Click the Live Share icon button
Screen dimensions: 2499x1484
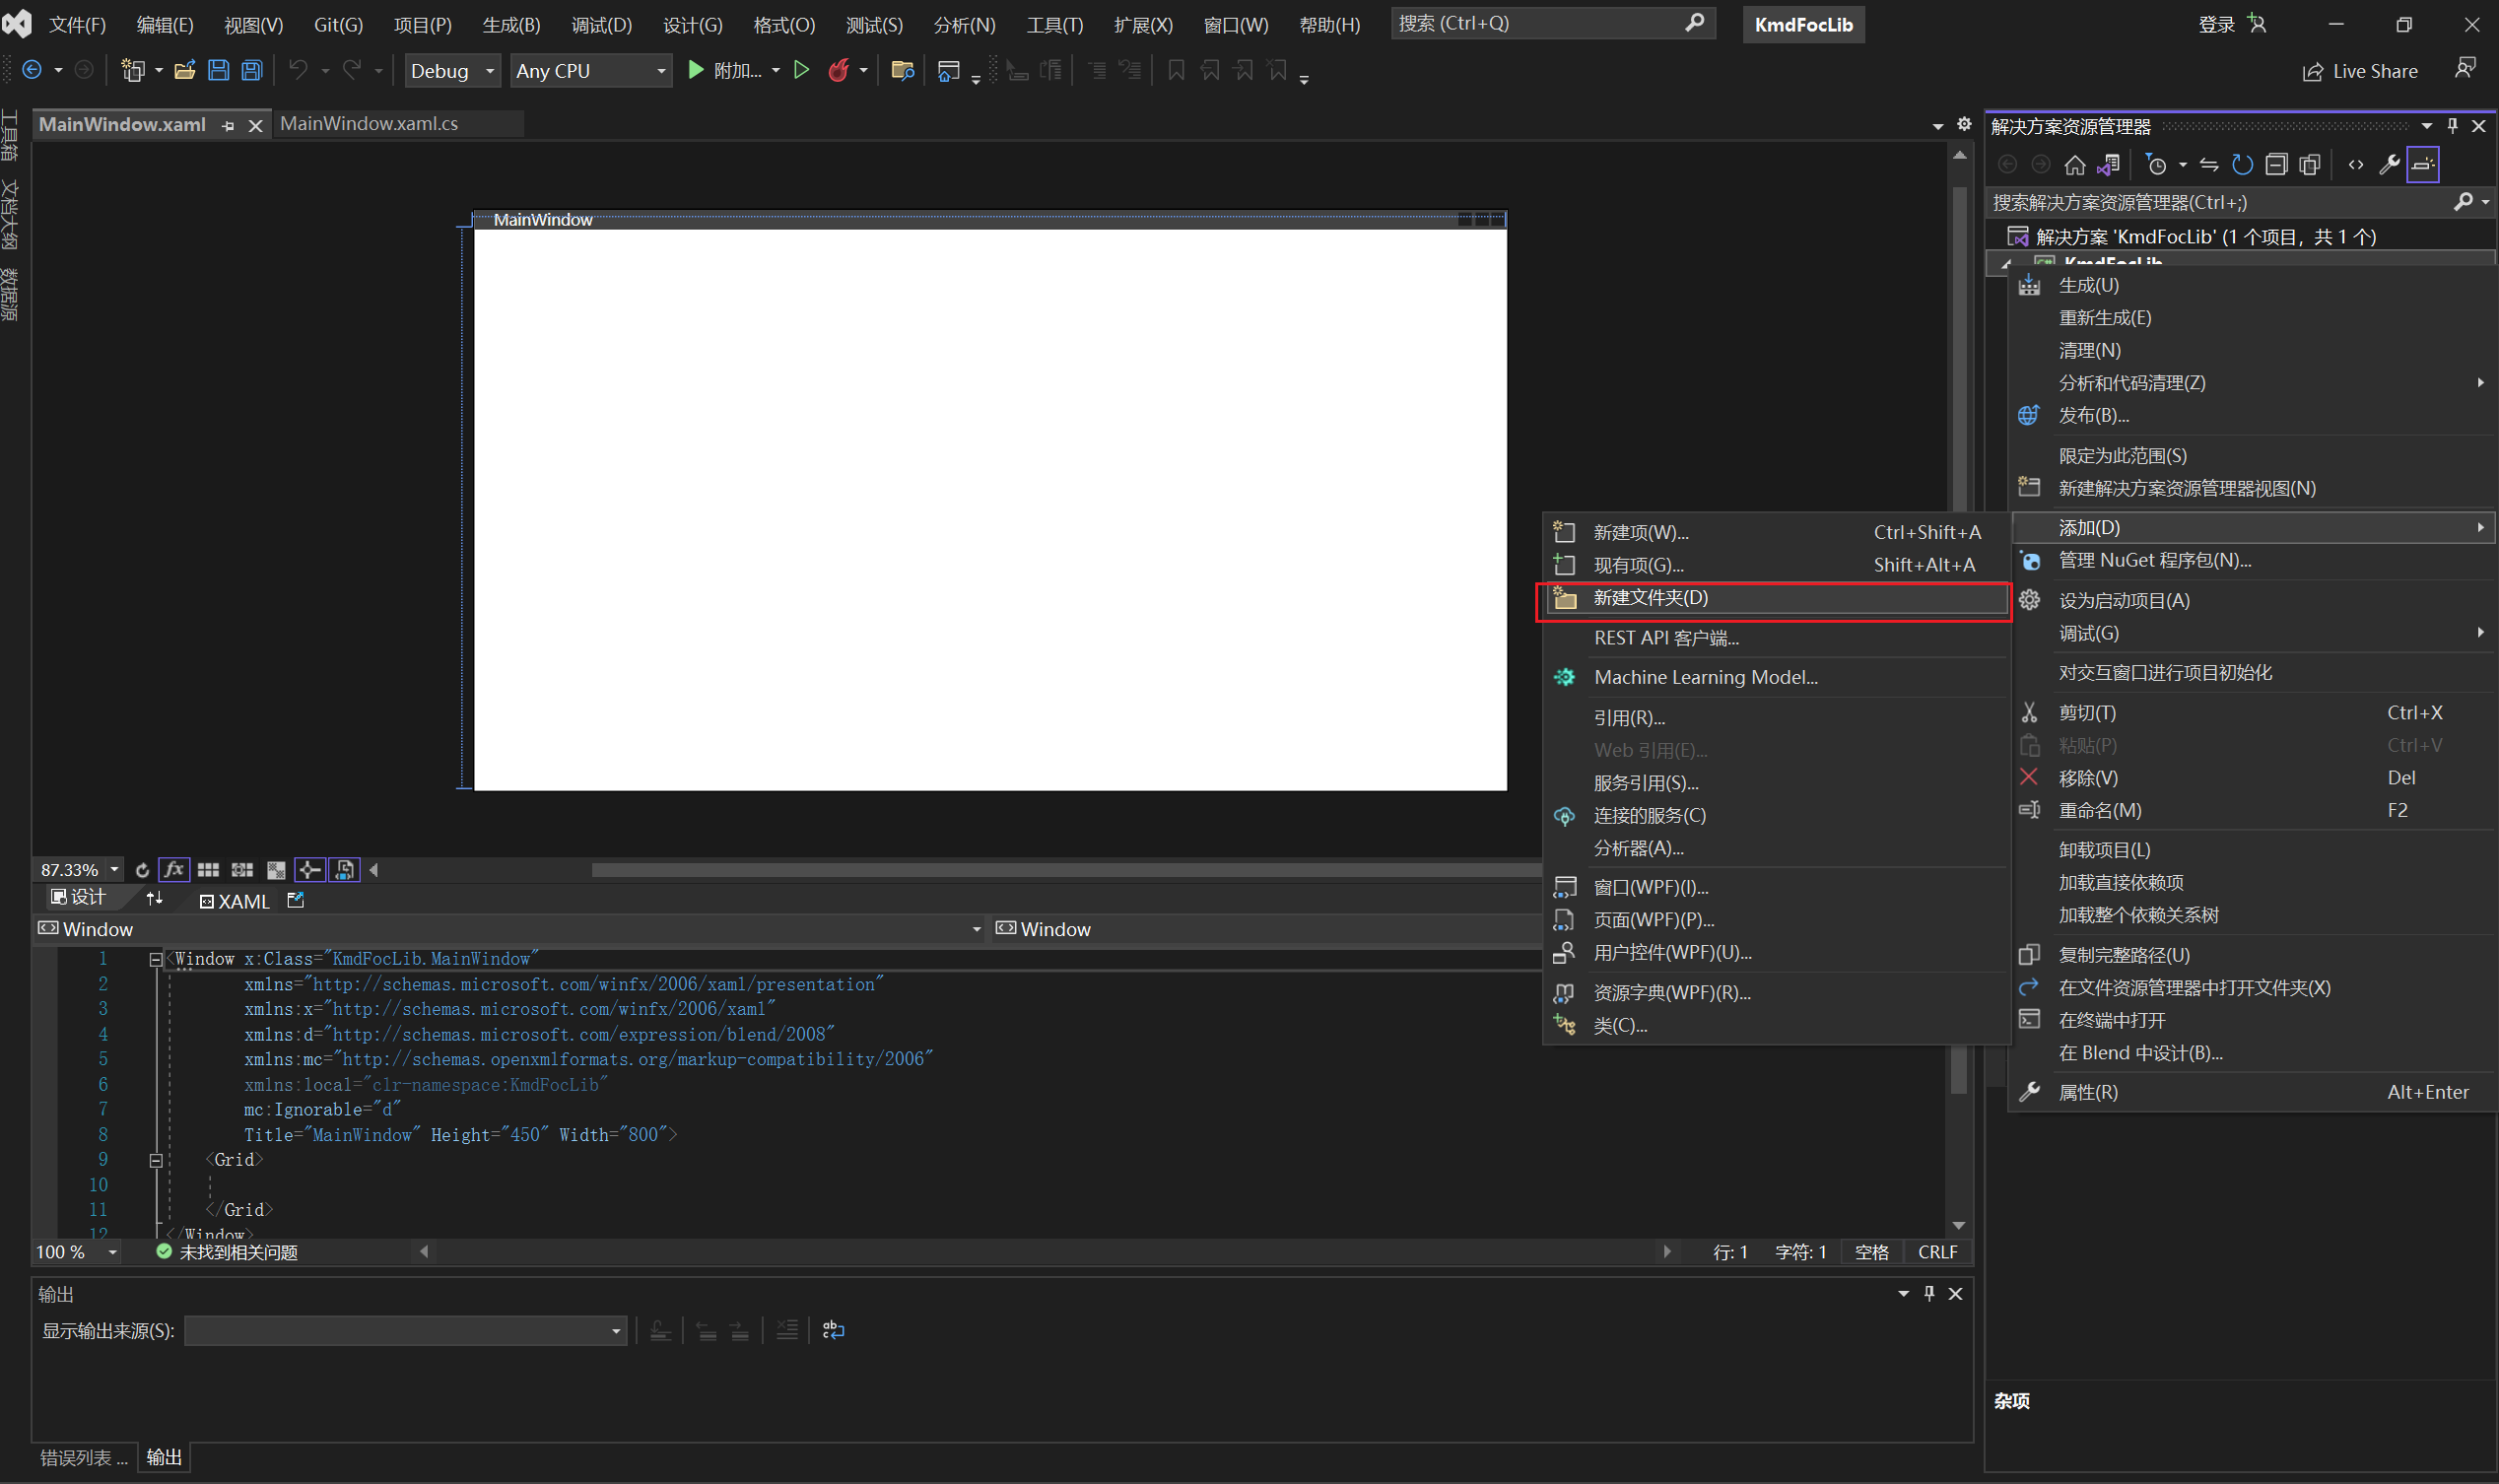point(2359,71)
